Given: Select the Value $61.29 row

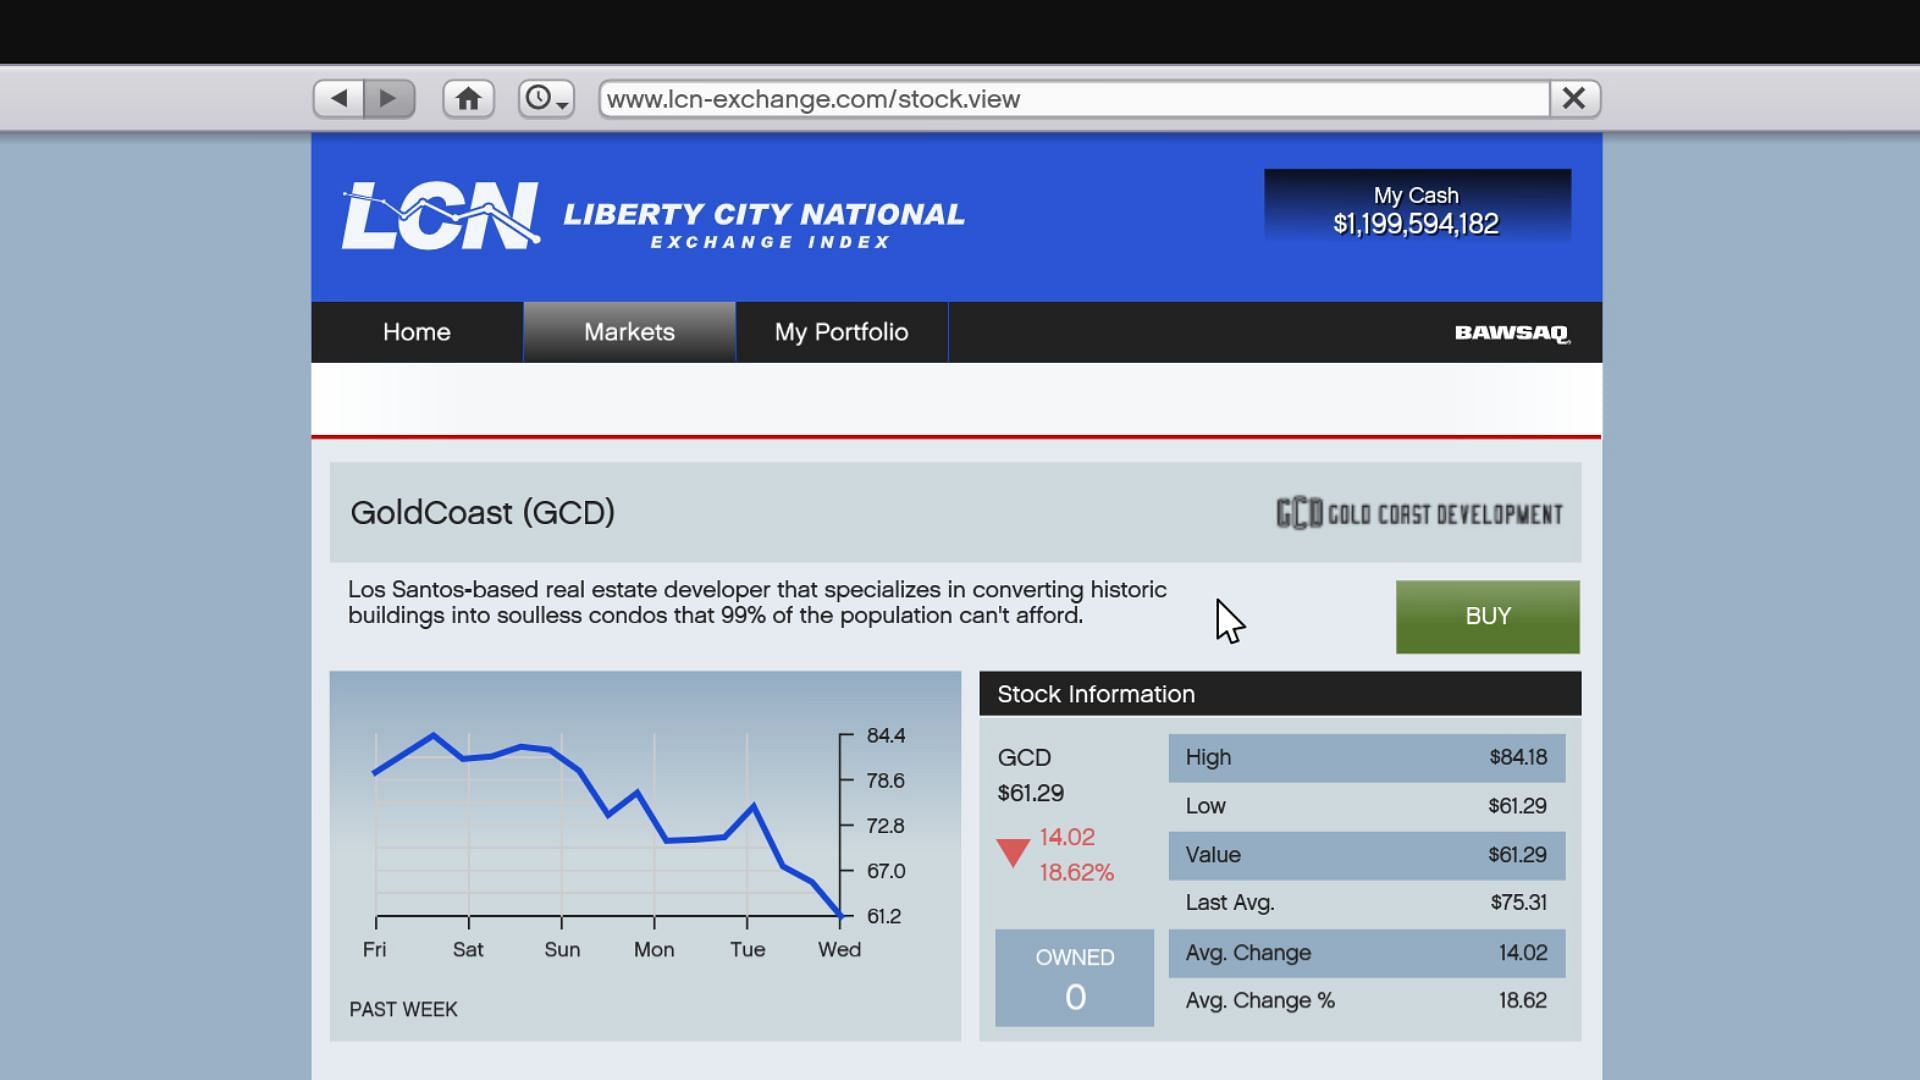Looking at the screenshot, I should (x=1366, y=855).
